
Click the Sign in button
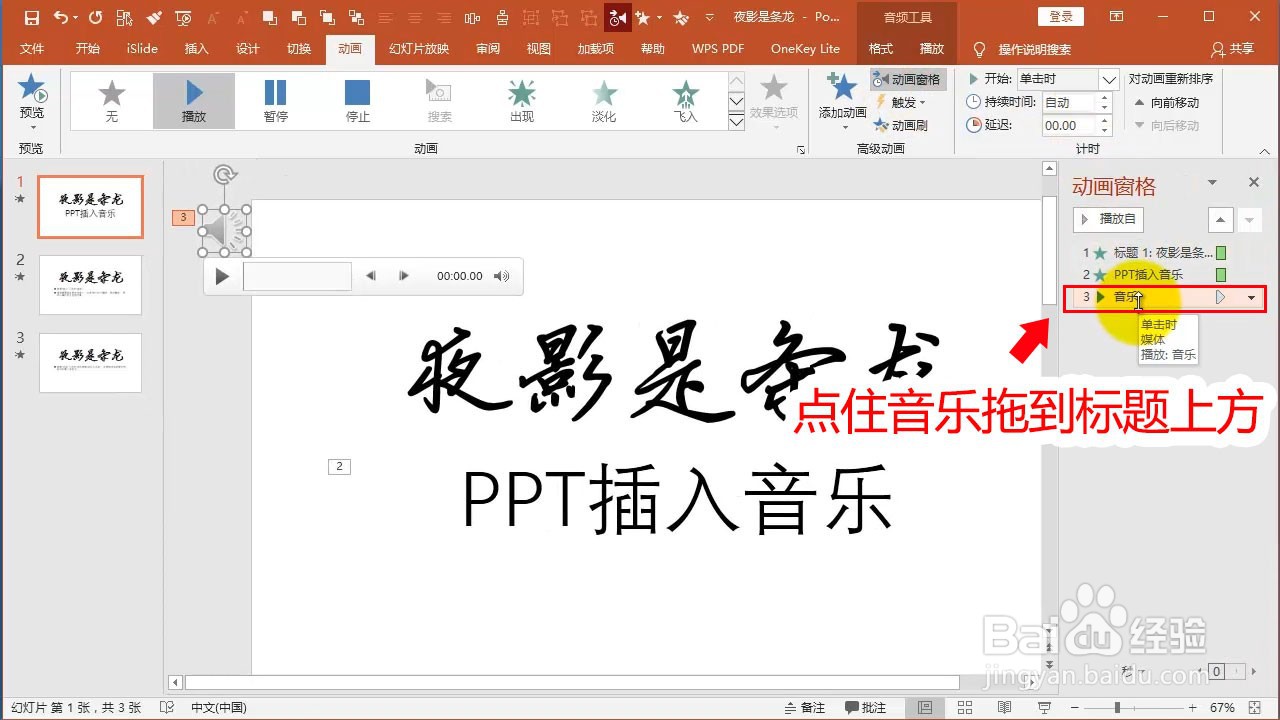(x=1061, y=16)
